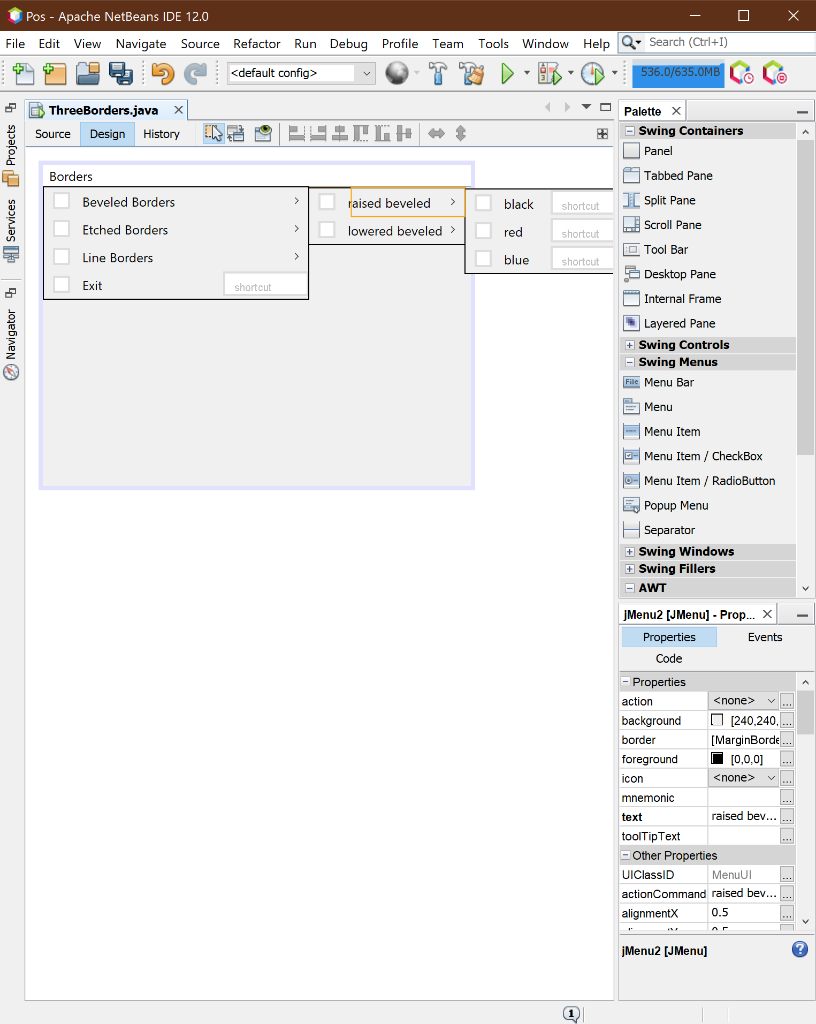This screenshot has width=816, height=1024.
Task: Click Change vertical resizability arrow icon
Action: [x=461, y=133]
